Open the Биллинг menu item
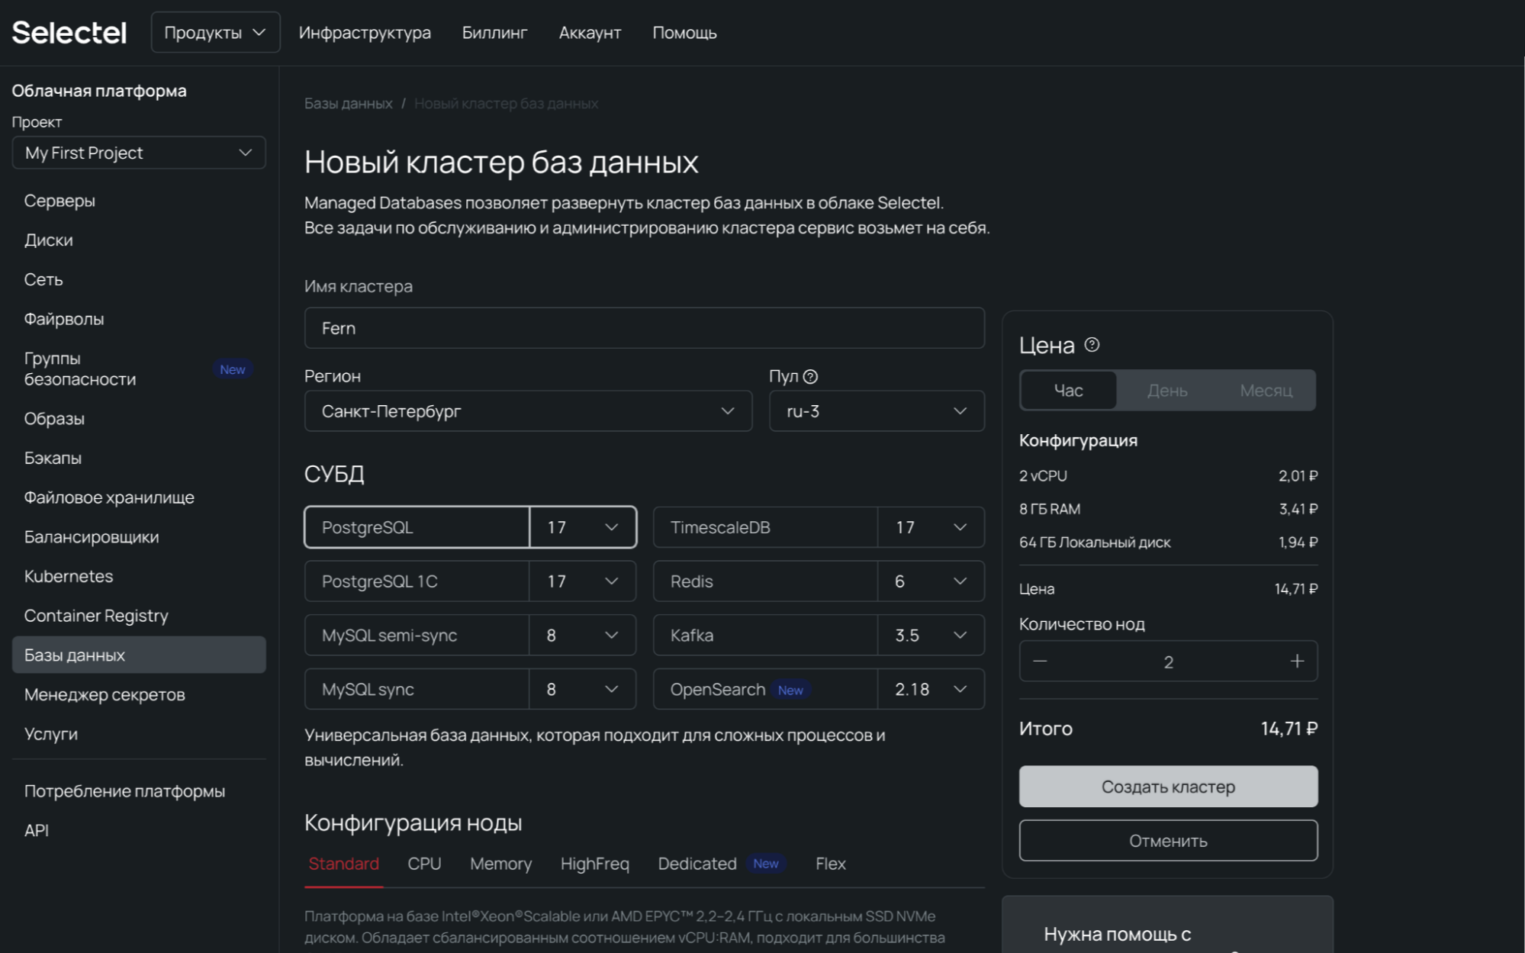 494,33
